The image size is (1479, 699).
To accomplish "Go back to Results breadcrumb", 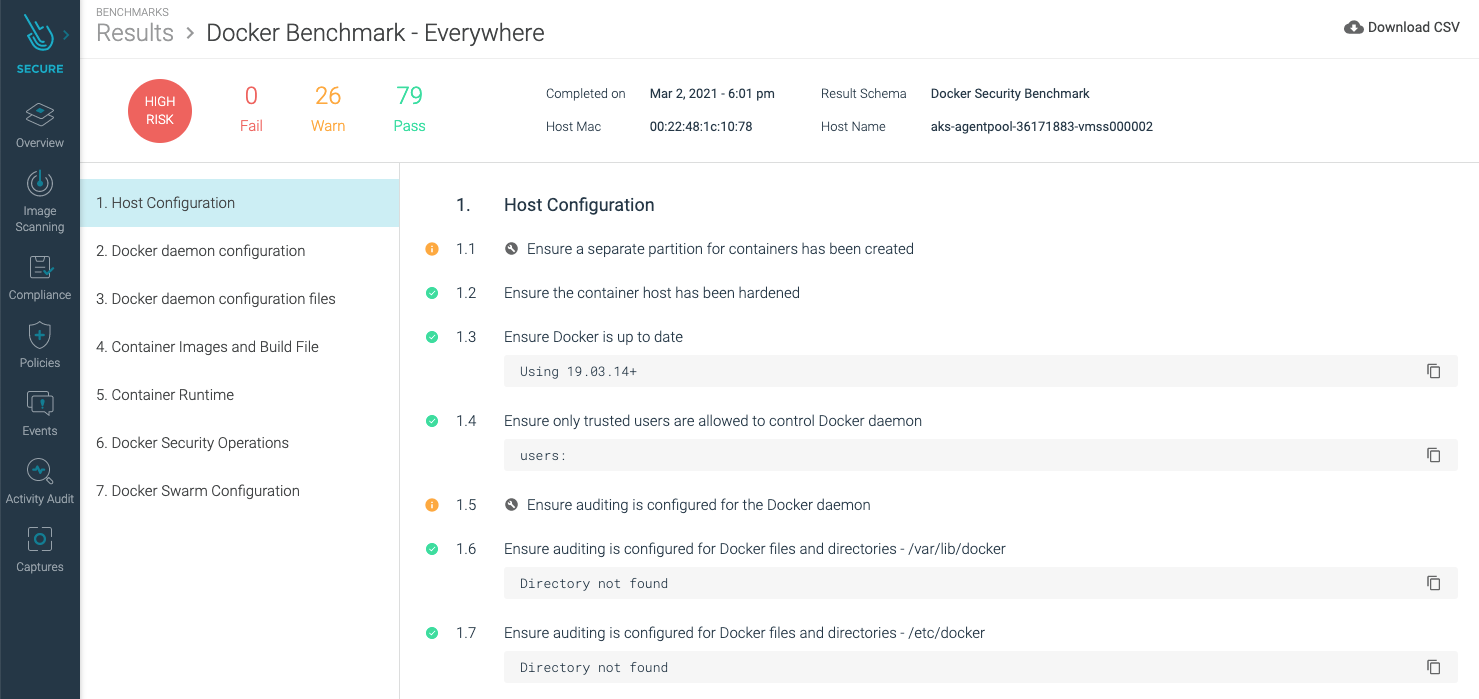I will click(x=135, y=33).
